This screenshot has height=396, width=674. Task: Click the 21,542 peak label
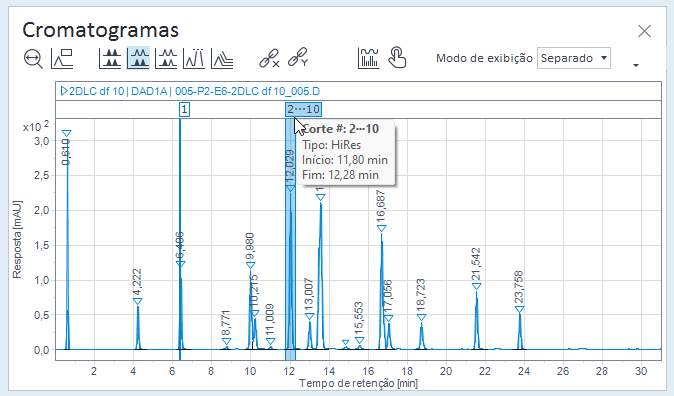click(476, 264)
